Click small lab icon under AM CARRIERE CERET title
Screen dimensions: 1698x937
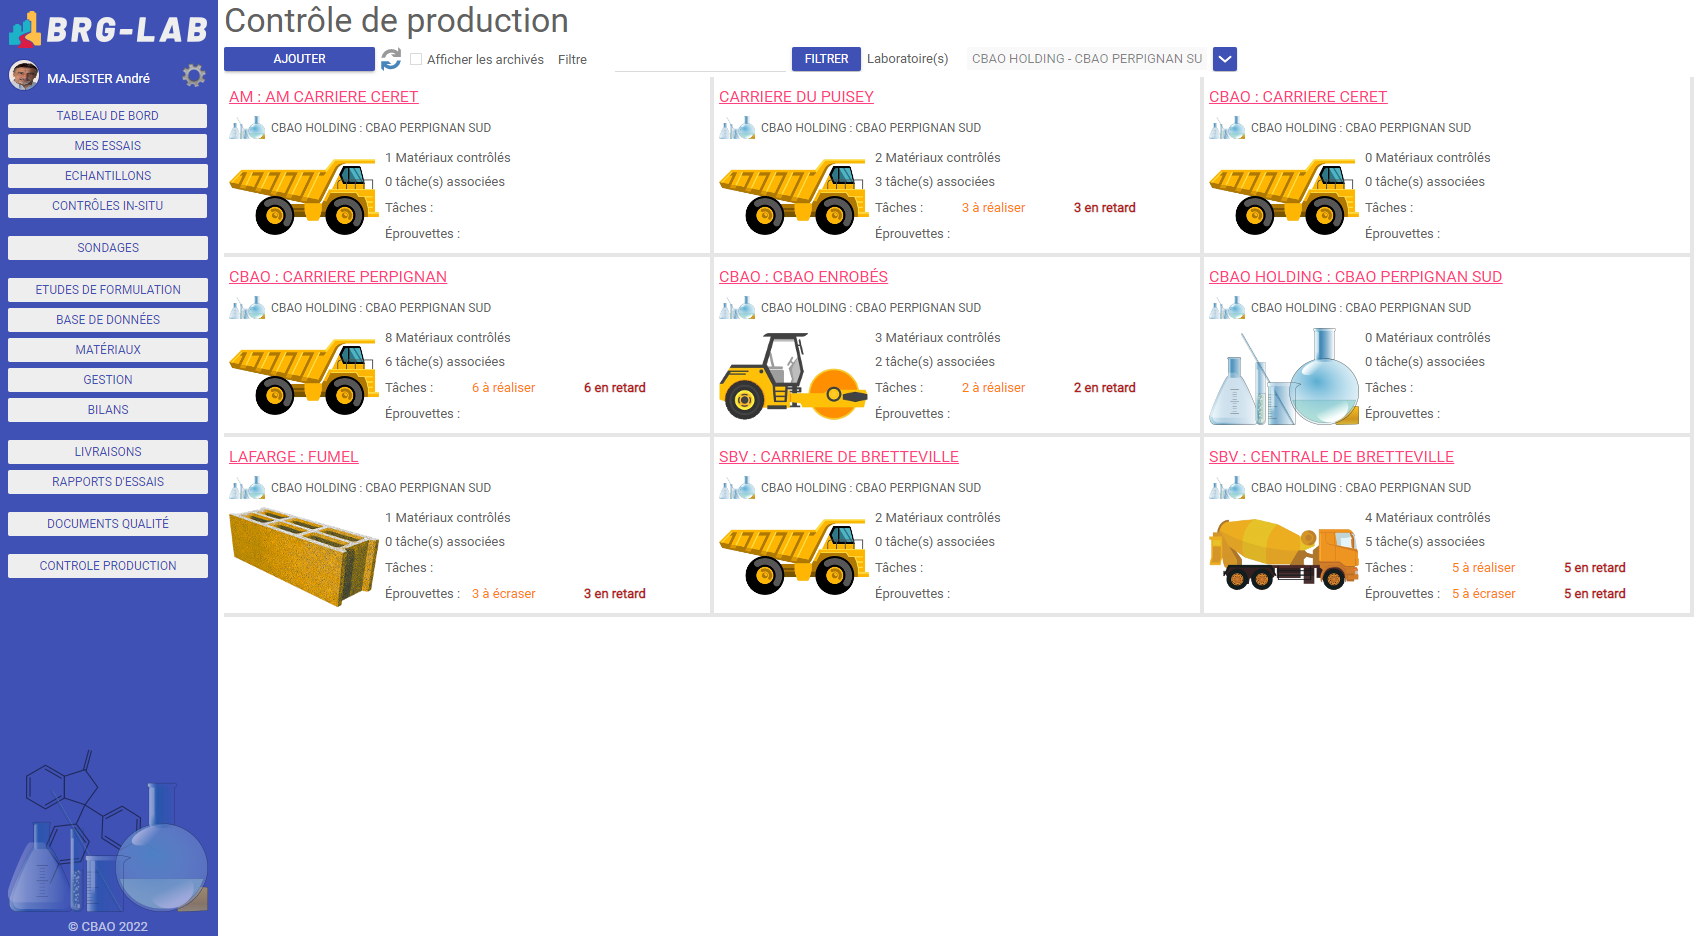coord(247,128)
